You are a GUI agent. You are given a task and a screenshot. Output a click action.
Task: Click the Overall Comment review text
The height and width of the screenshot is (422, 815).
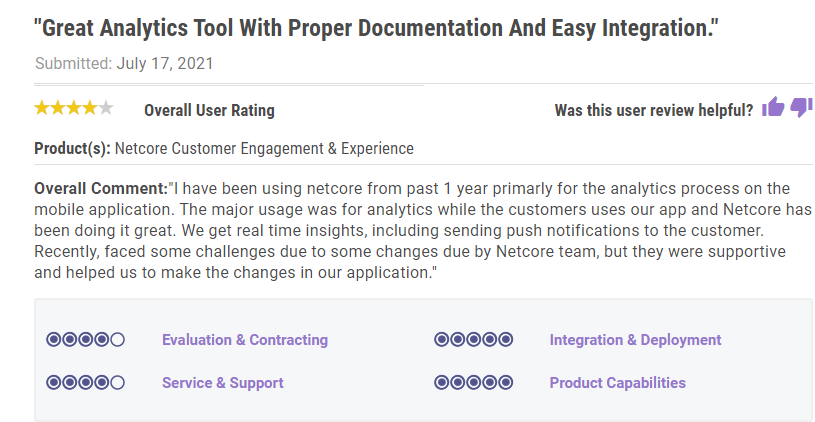point(423,230)
